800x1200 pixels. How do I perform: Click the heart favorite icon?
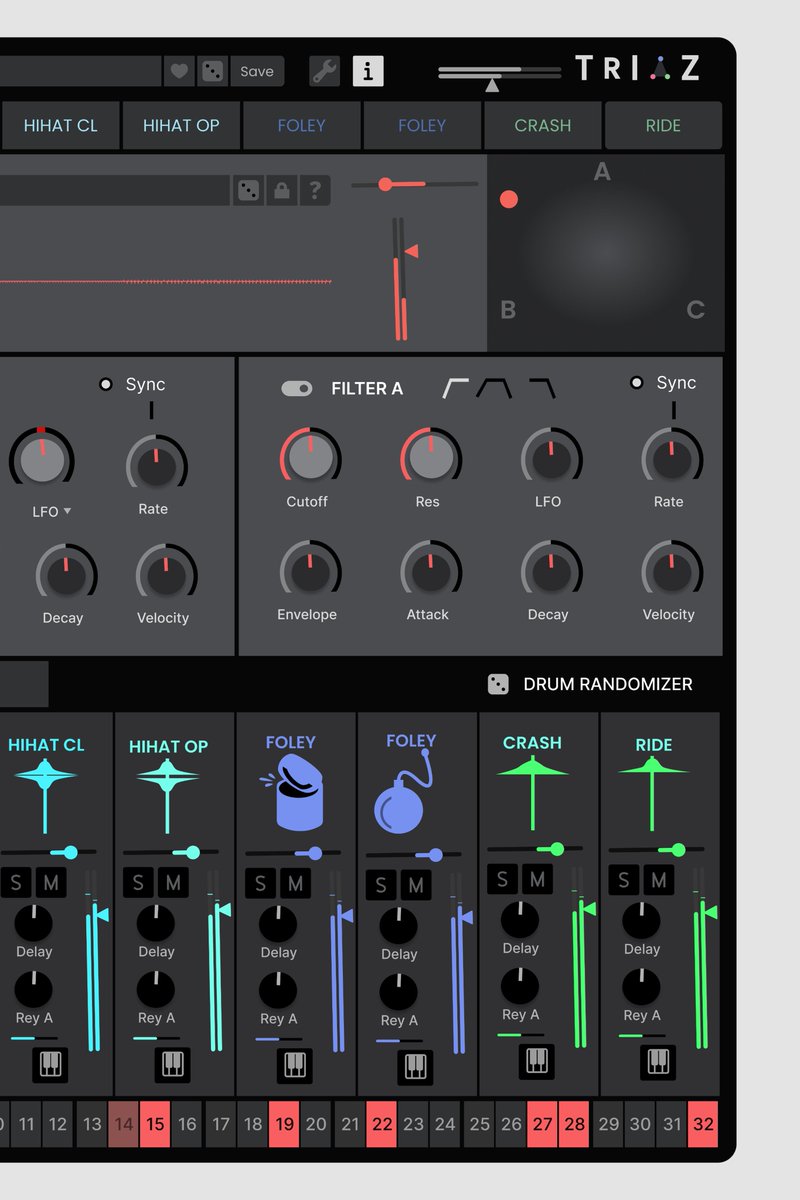pyautogui.click(x=179, y=71)
